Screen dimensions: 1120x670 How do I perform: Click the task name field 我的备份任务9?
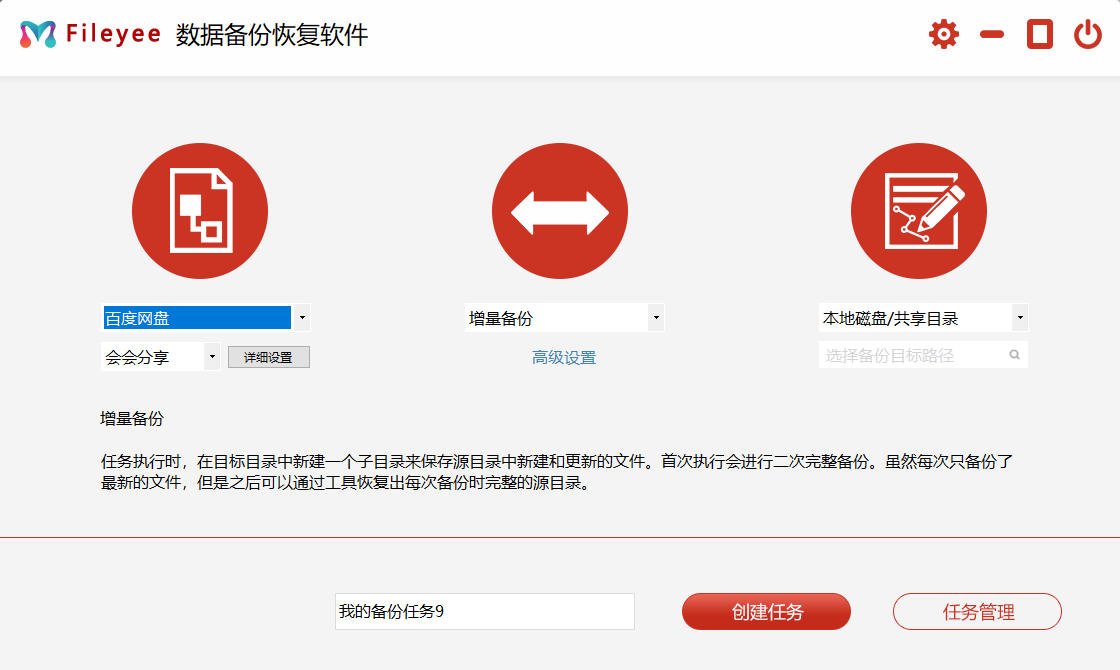(484, 612)
